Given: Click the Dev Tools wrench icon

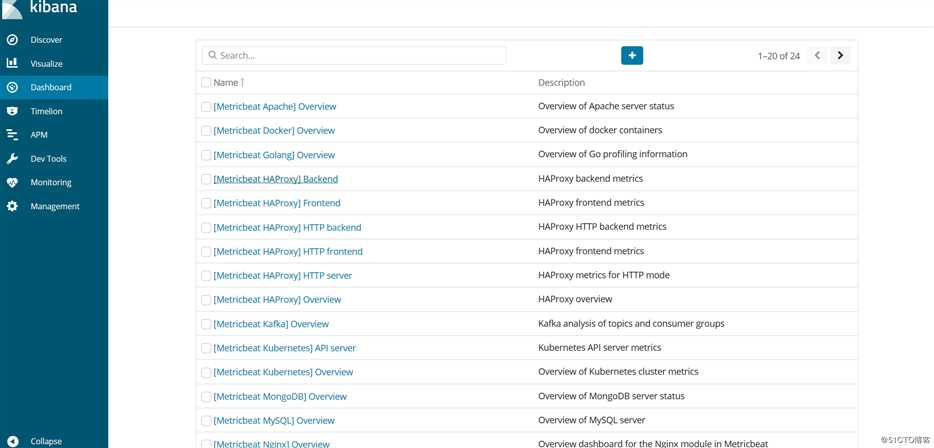Looking at the screenshot, I should click(x=12, y=158).
